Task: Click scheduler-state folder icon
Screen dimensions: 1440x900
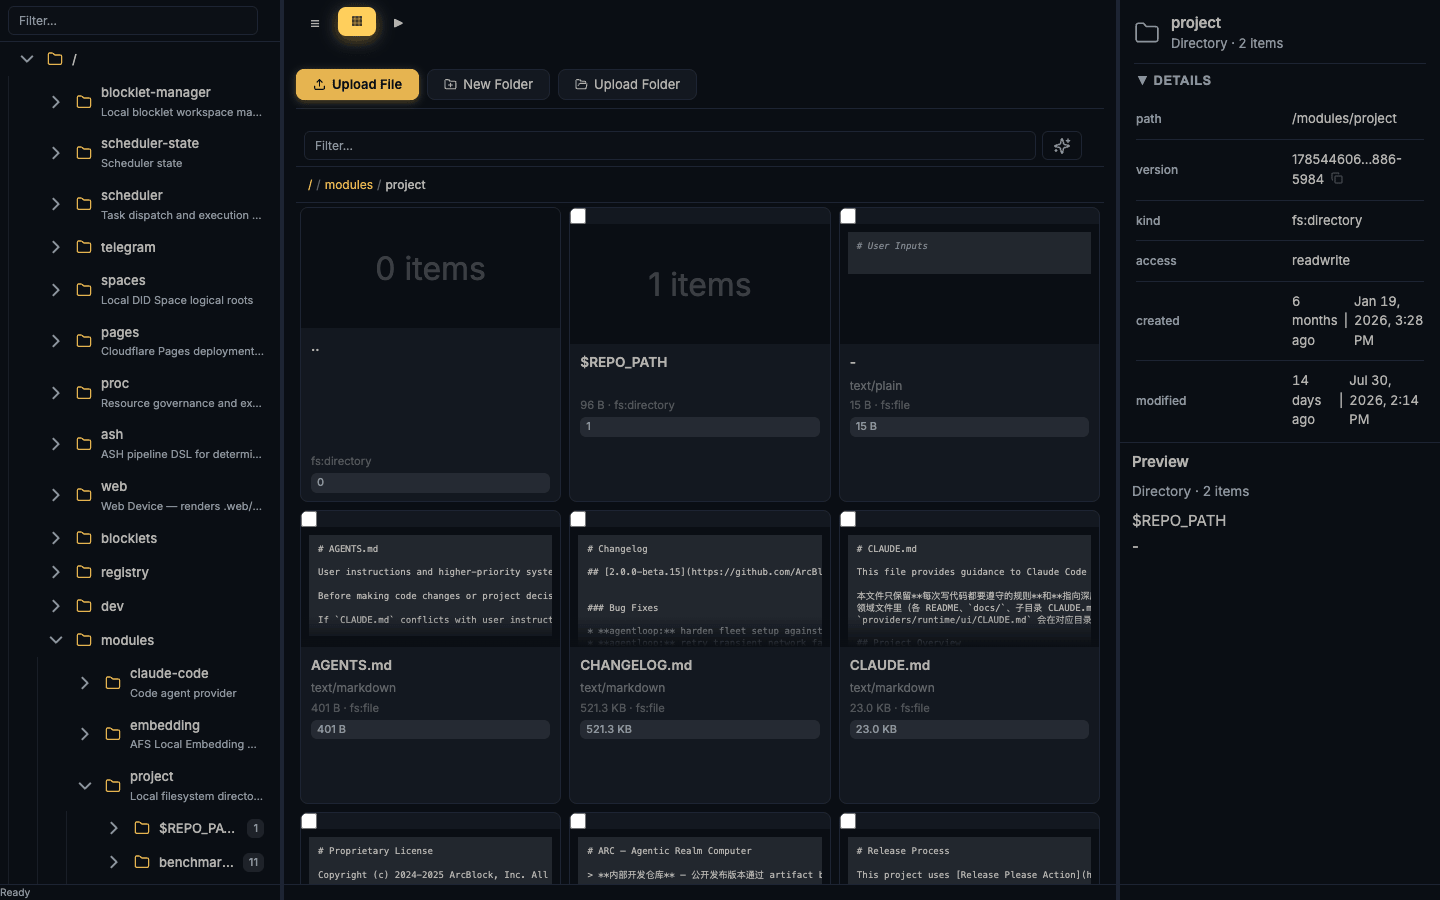Action: point(84,153)
